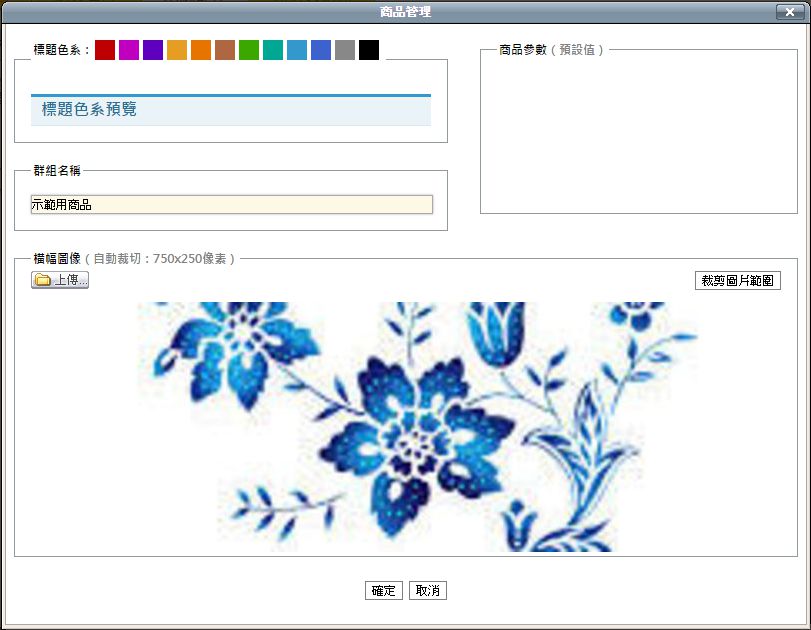This screenshot has height=630, width=811.
Task: Click the folder upload button 上傳
Action: (x=60, y=280)
